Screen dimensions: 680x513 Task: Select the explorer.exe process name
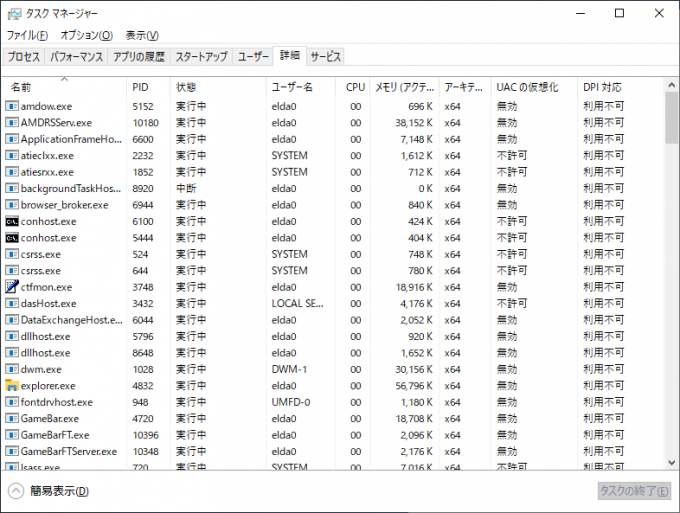click(48, 386)
